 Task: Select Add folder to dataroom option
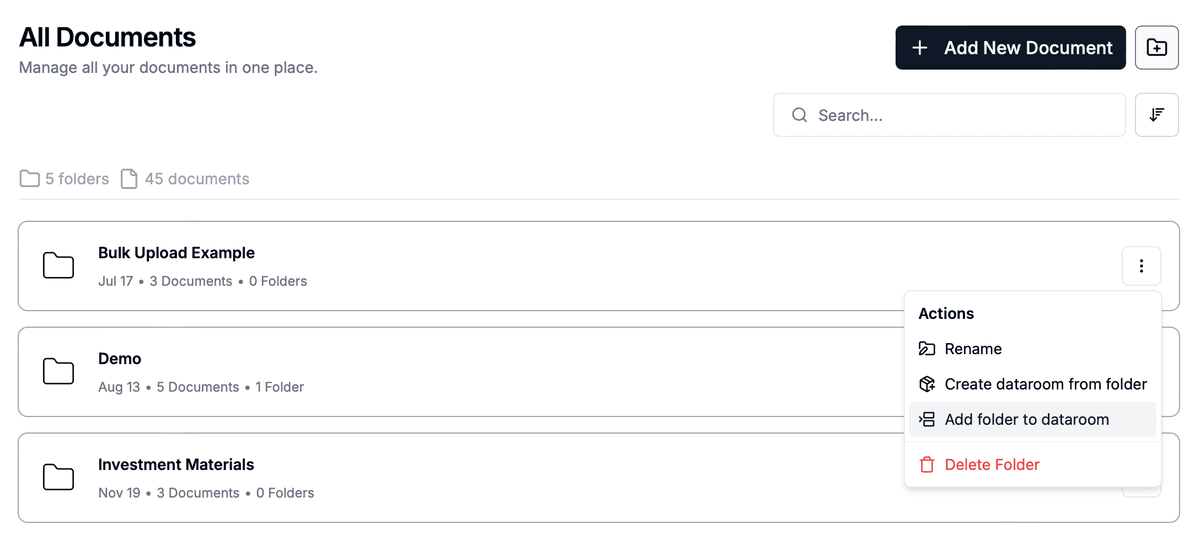pos(1026,419)
